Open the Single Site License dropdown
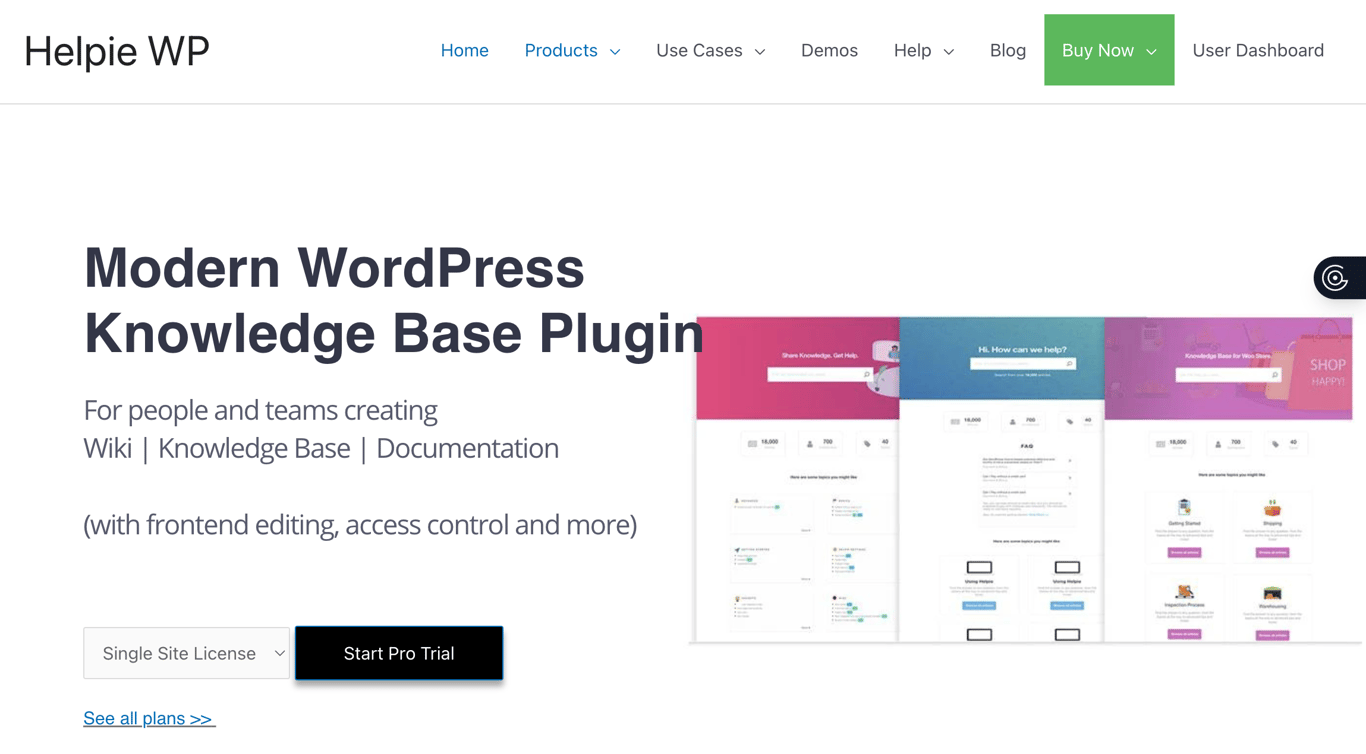This screenshot has width=1366, height=754. coord(187,653)
